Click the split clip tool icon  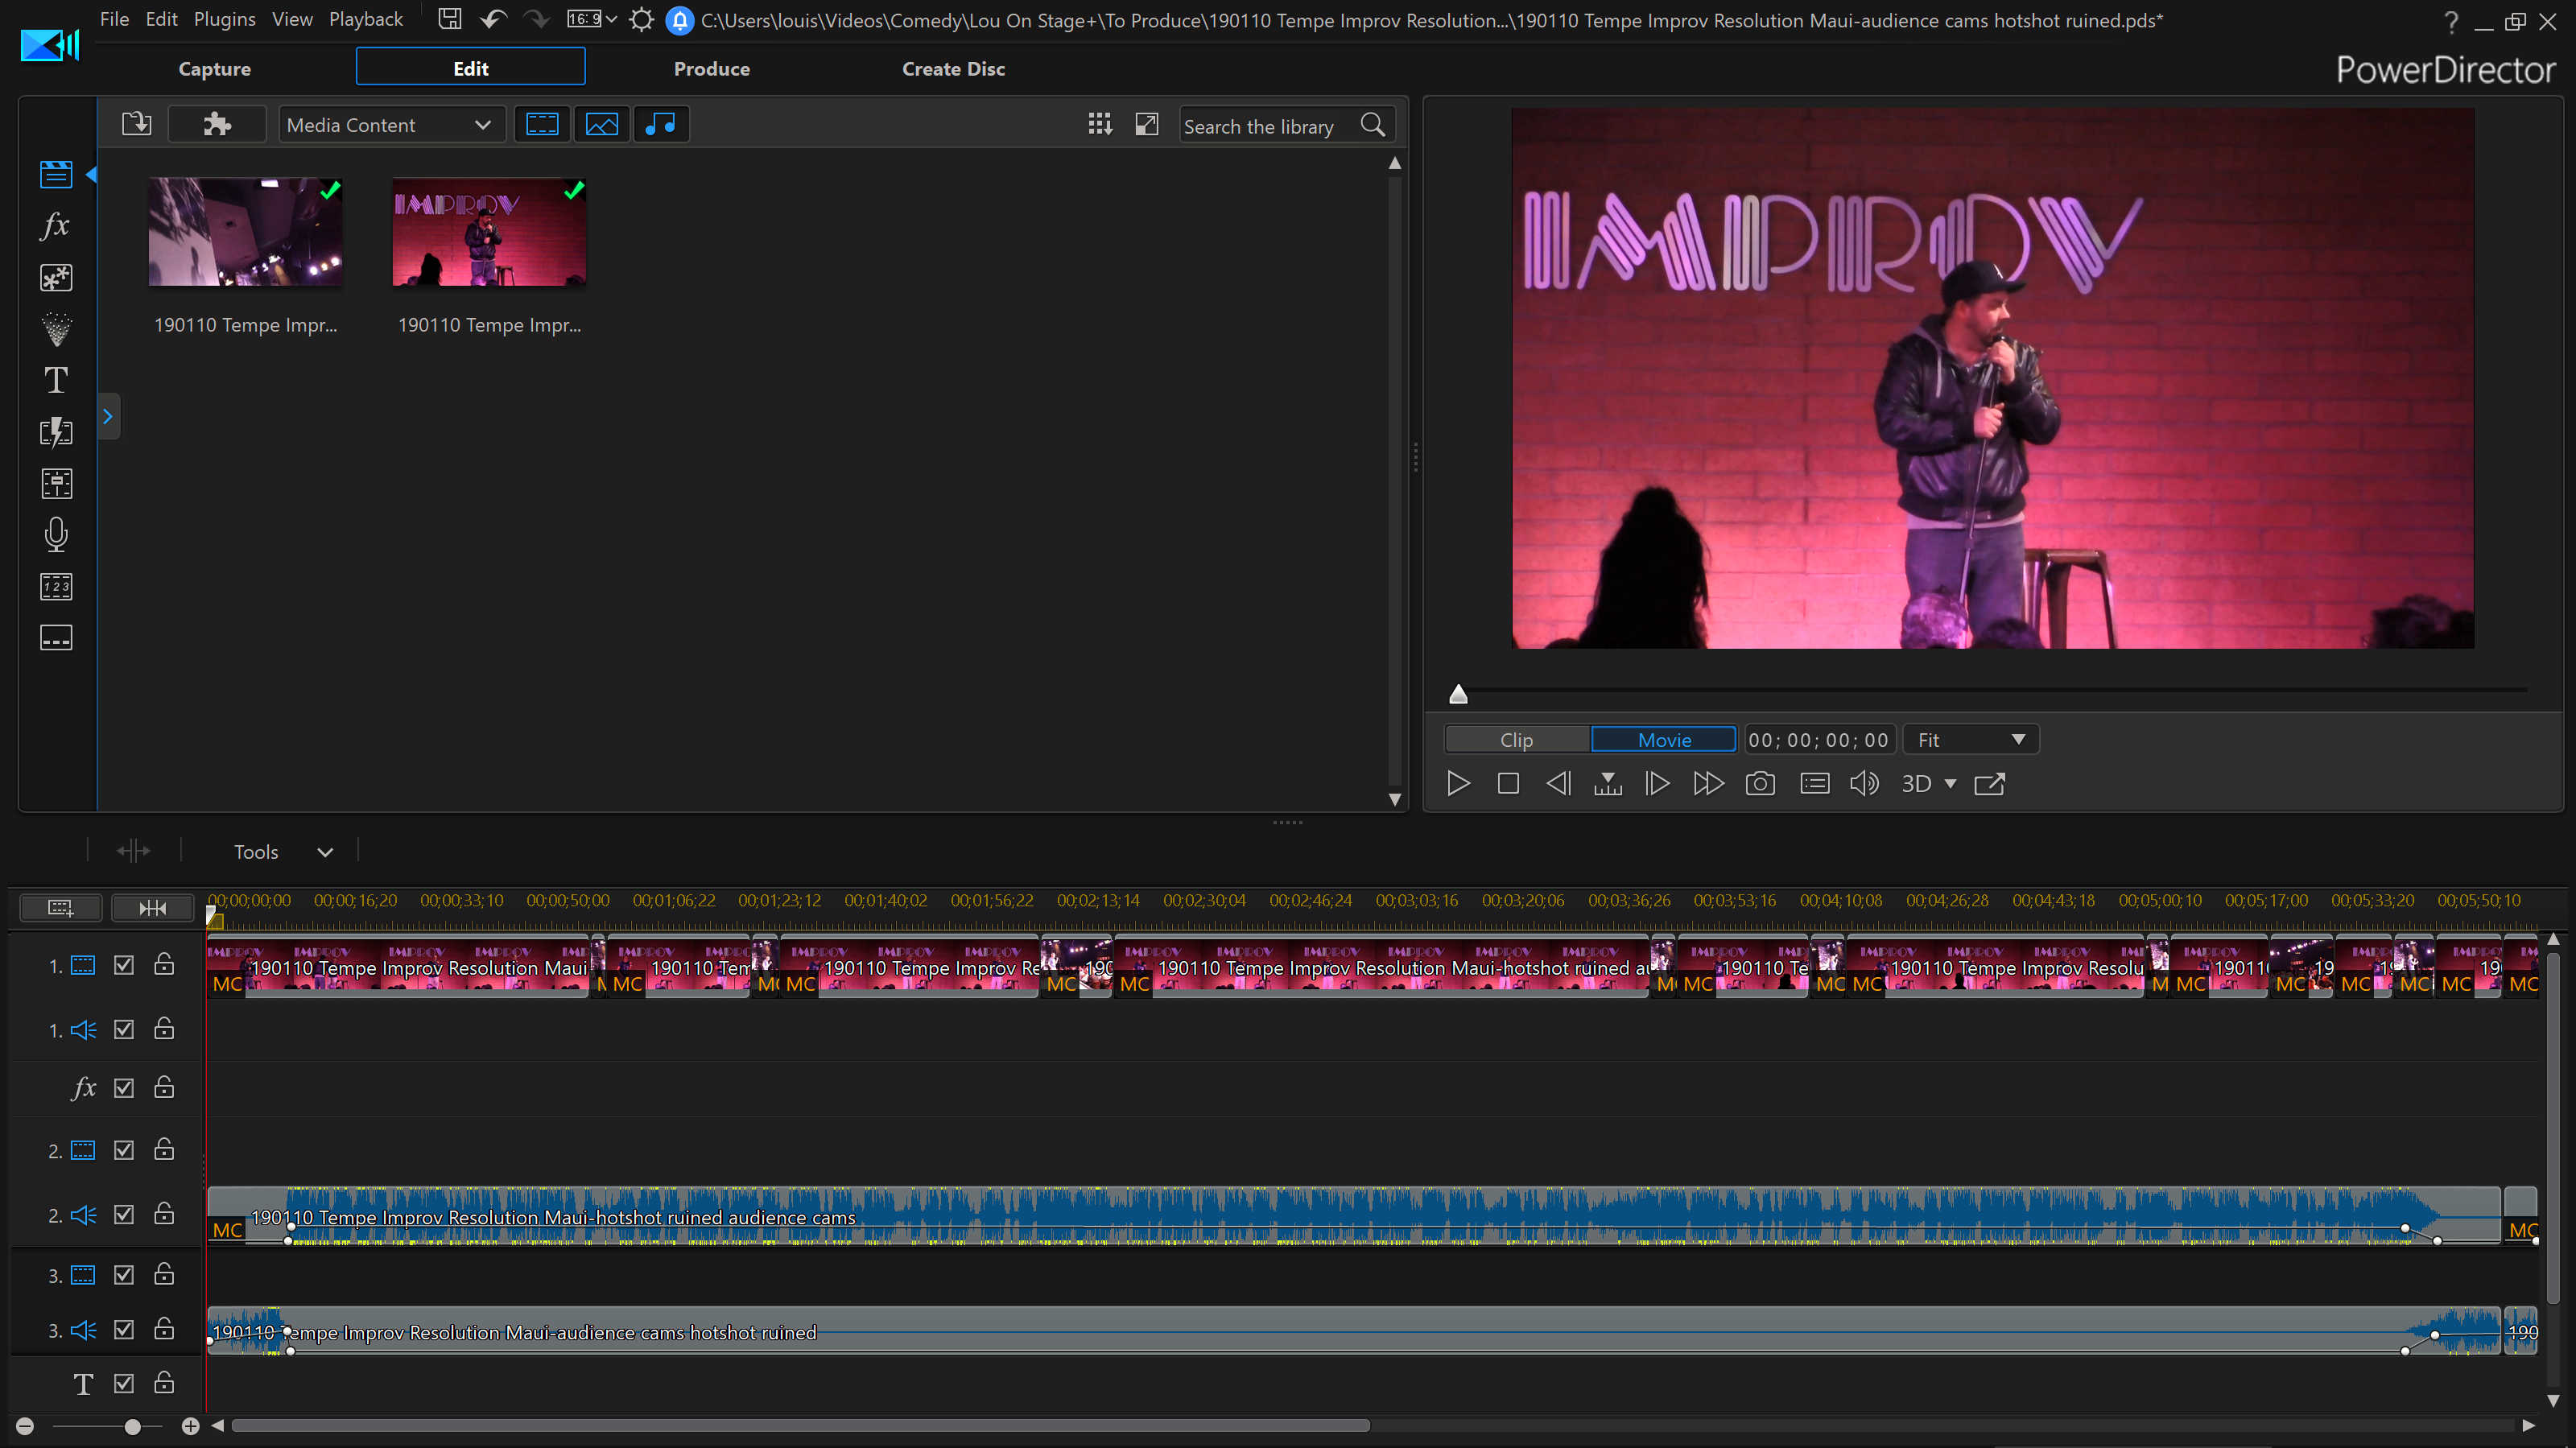click(x=133, y=851)
